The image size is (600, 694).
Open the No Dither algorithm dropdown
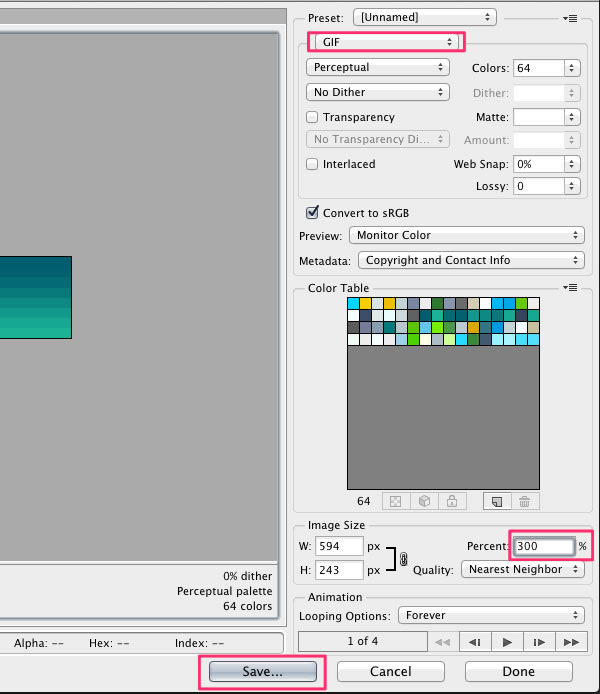tap(378, 92)
